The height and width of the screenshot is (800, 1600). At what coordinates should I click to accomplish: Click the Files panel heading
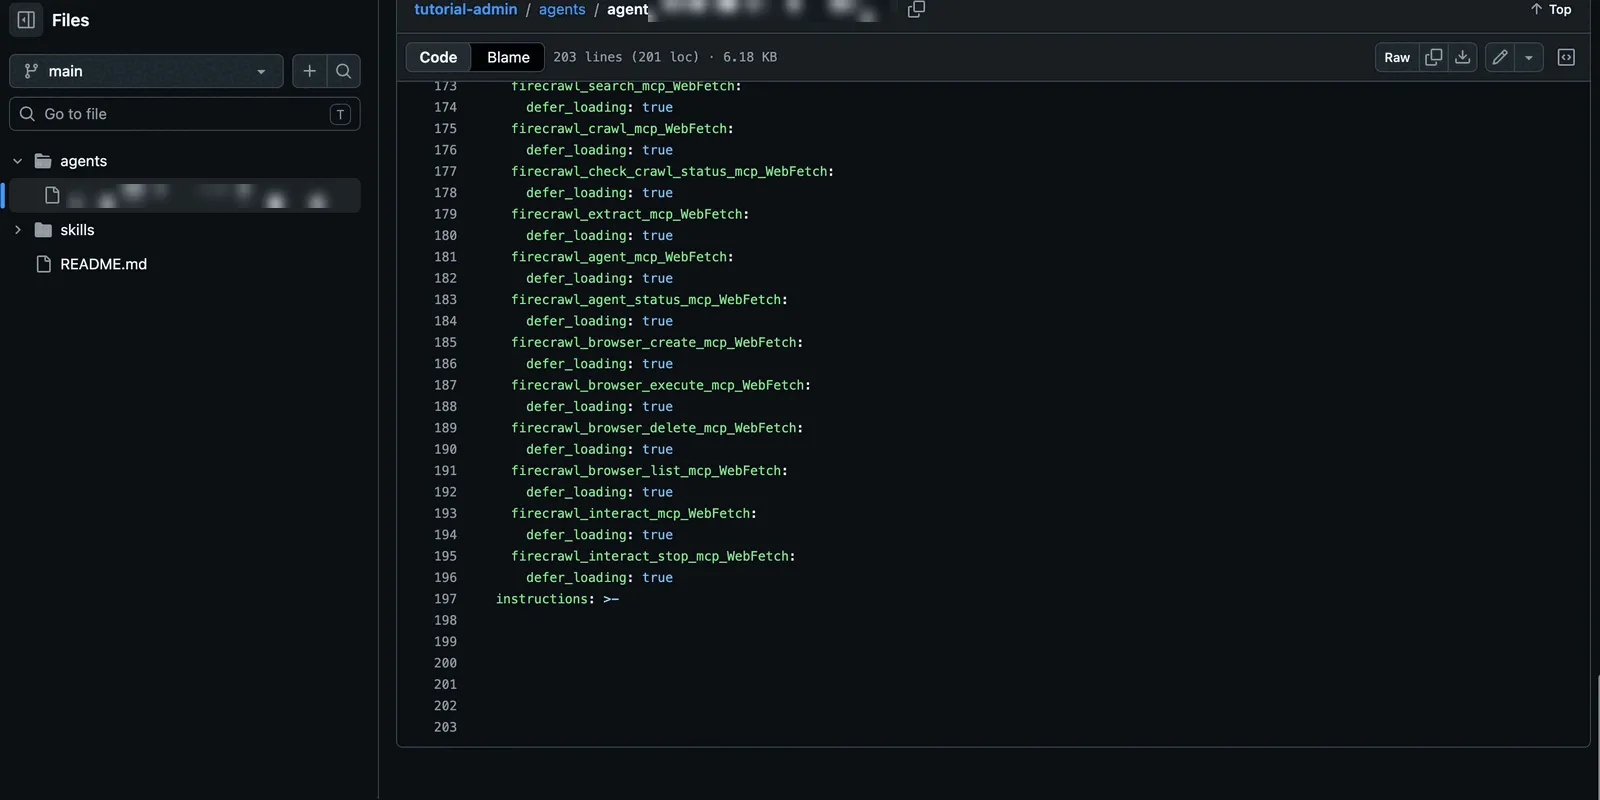tap(70, 20)
